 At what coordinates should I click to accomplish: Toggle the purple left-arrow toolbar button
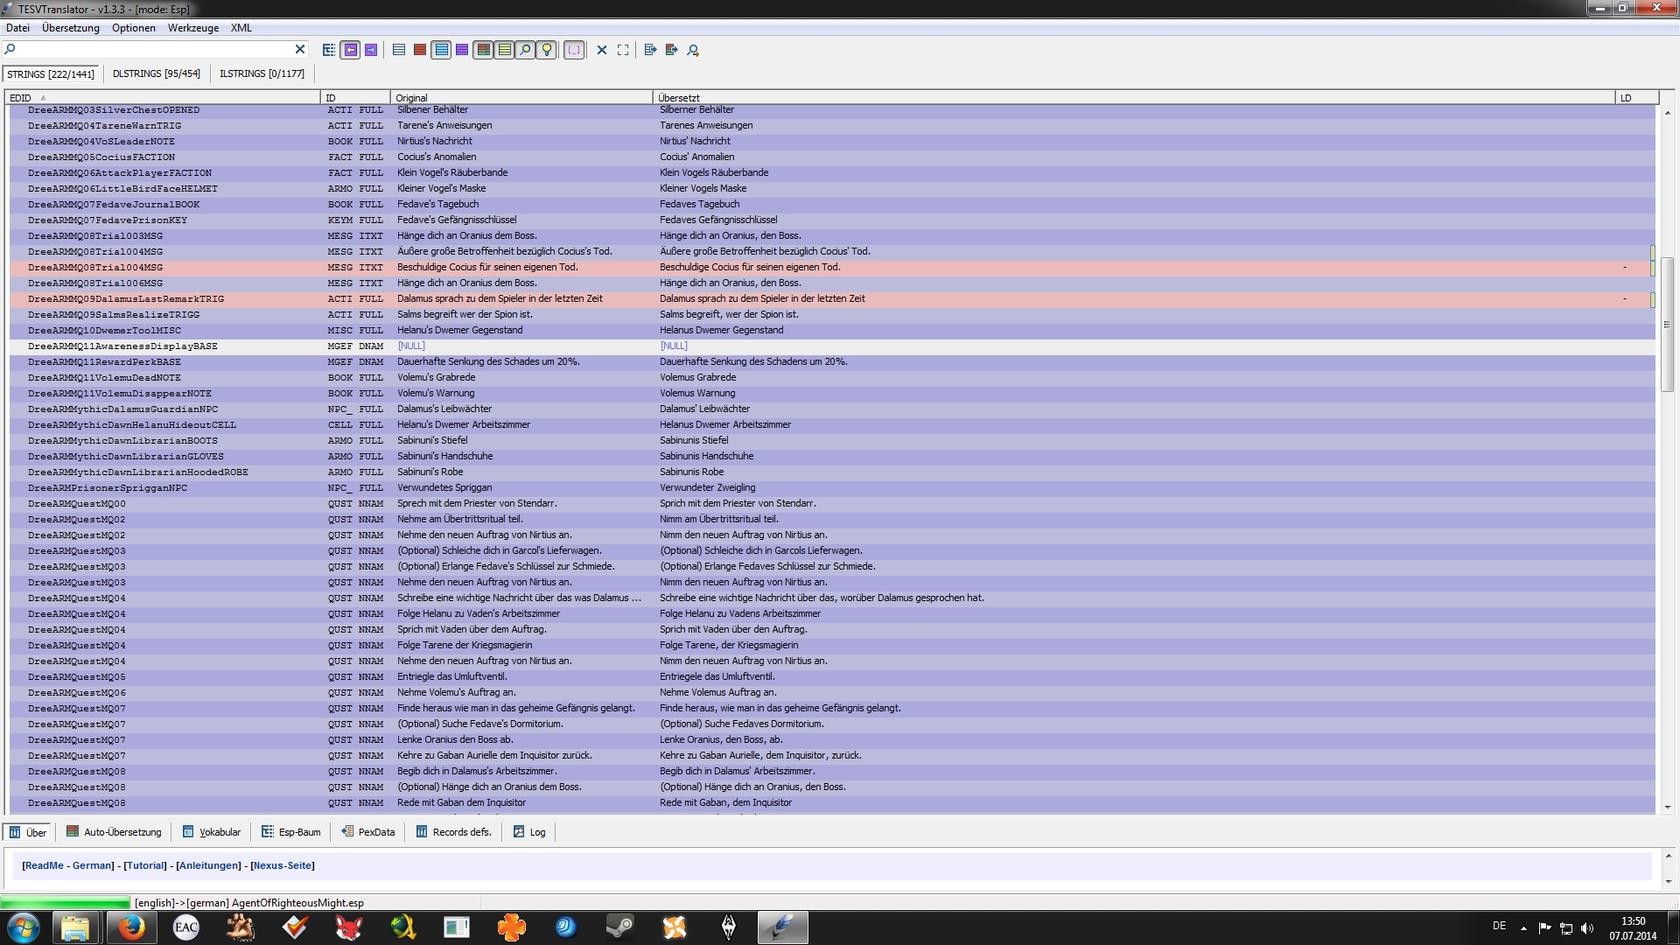pos(350,50)
